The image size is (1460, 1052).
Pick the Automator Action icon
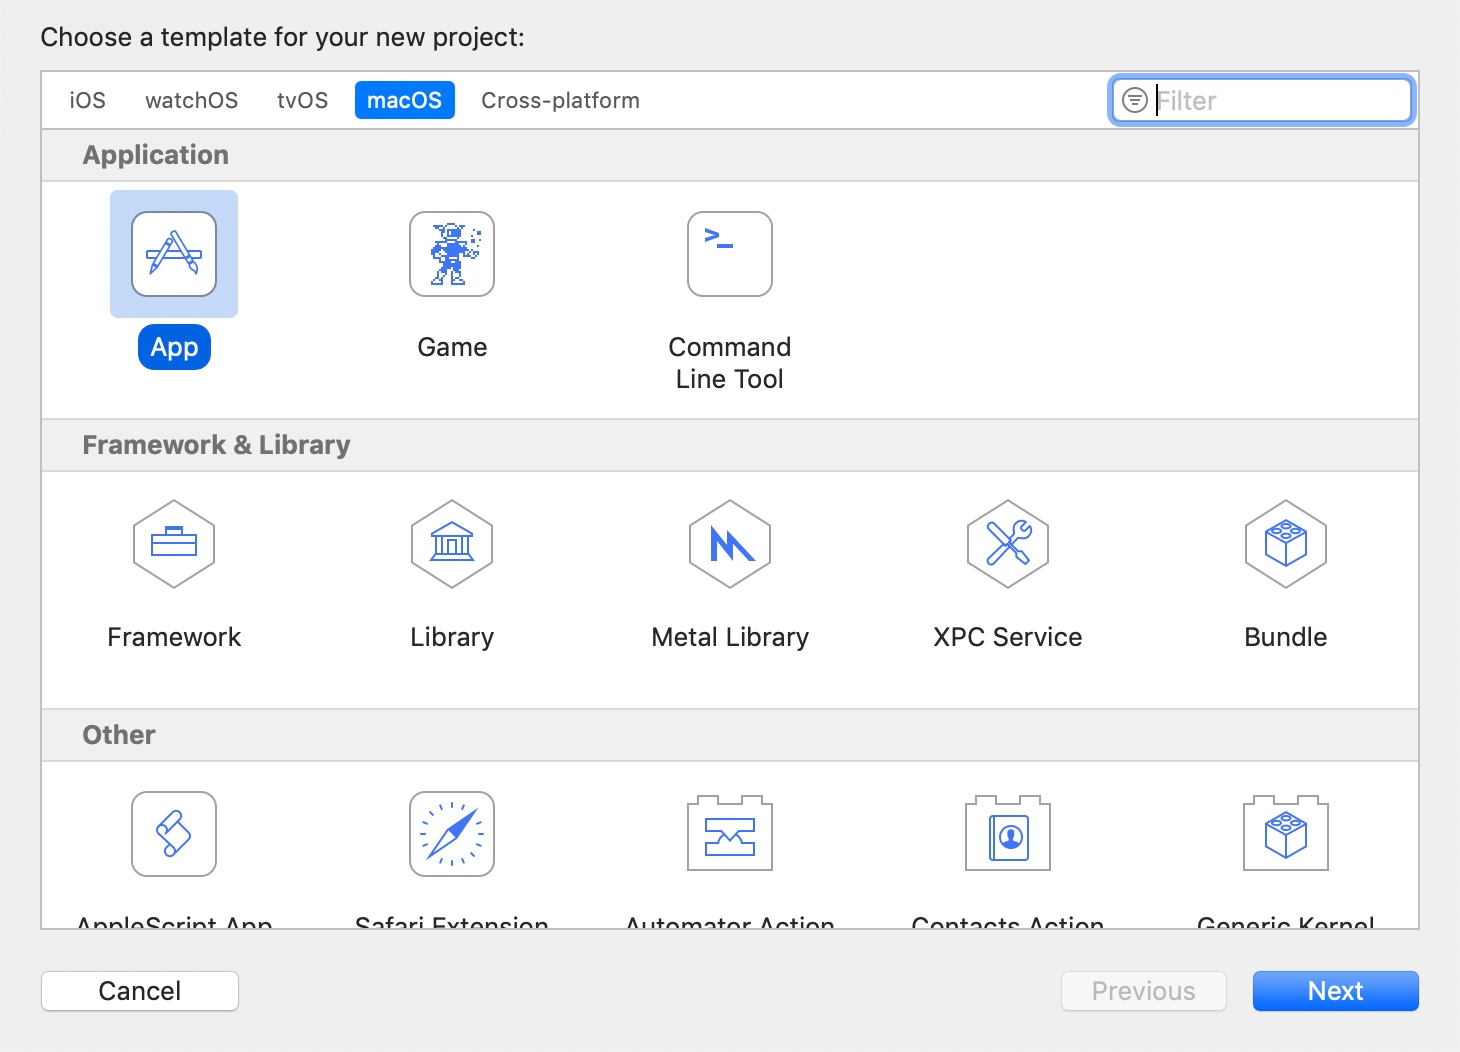click(730, 834)
